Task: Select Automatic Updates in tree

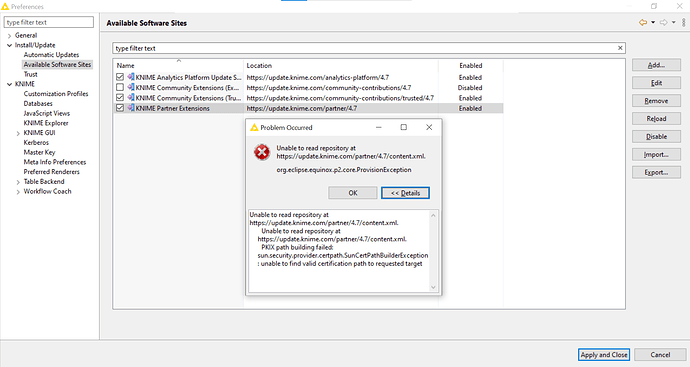Action: click(x=51, y=55)
